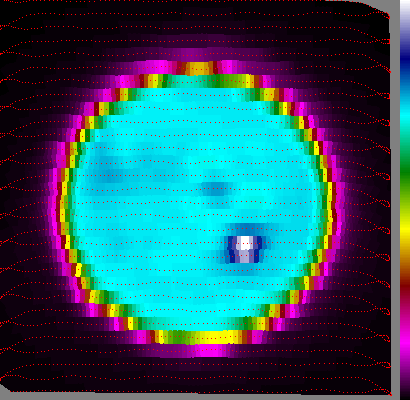Click the white hot spot in the disk
410x400 pixels.
(245, 243)
